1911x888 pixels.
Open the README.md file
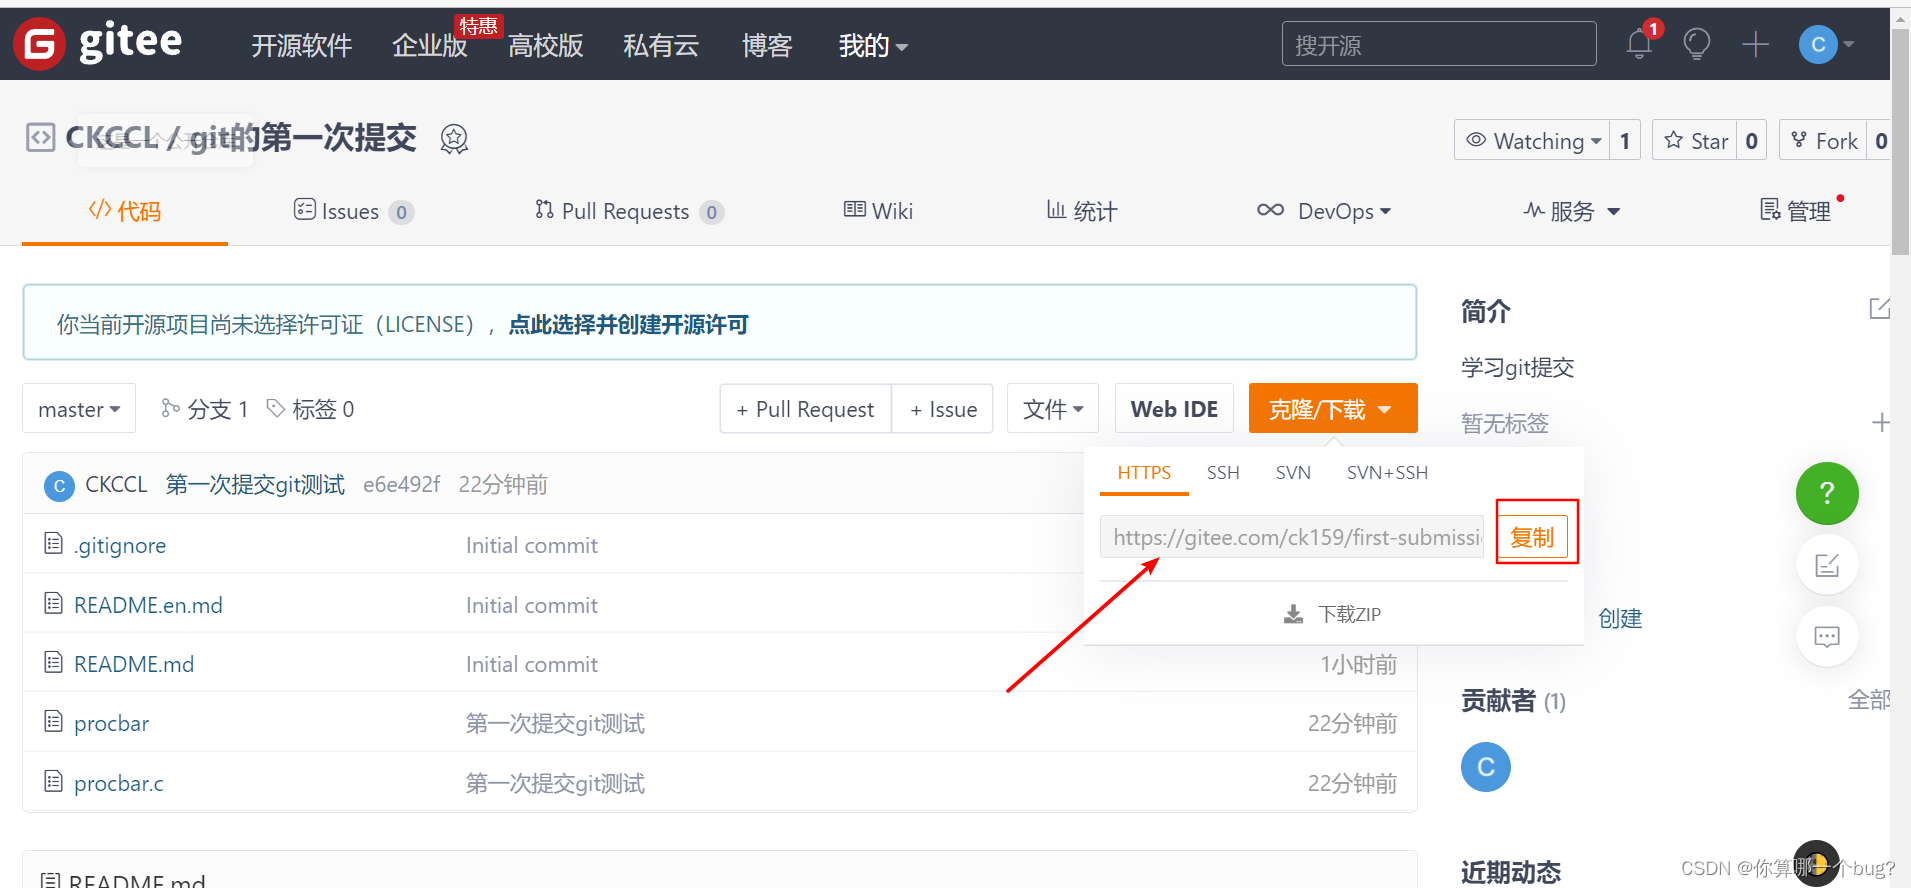point(134,664)
